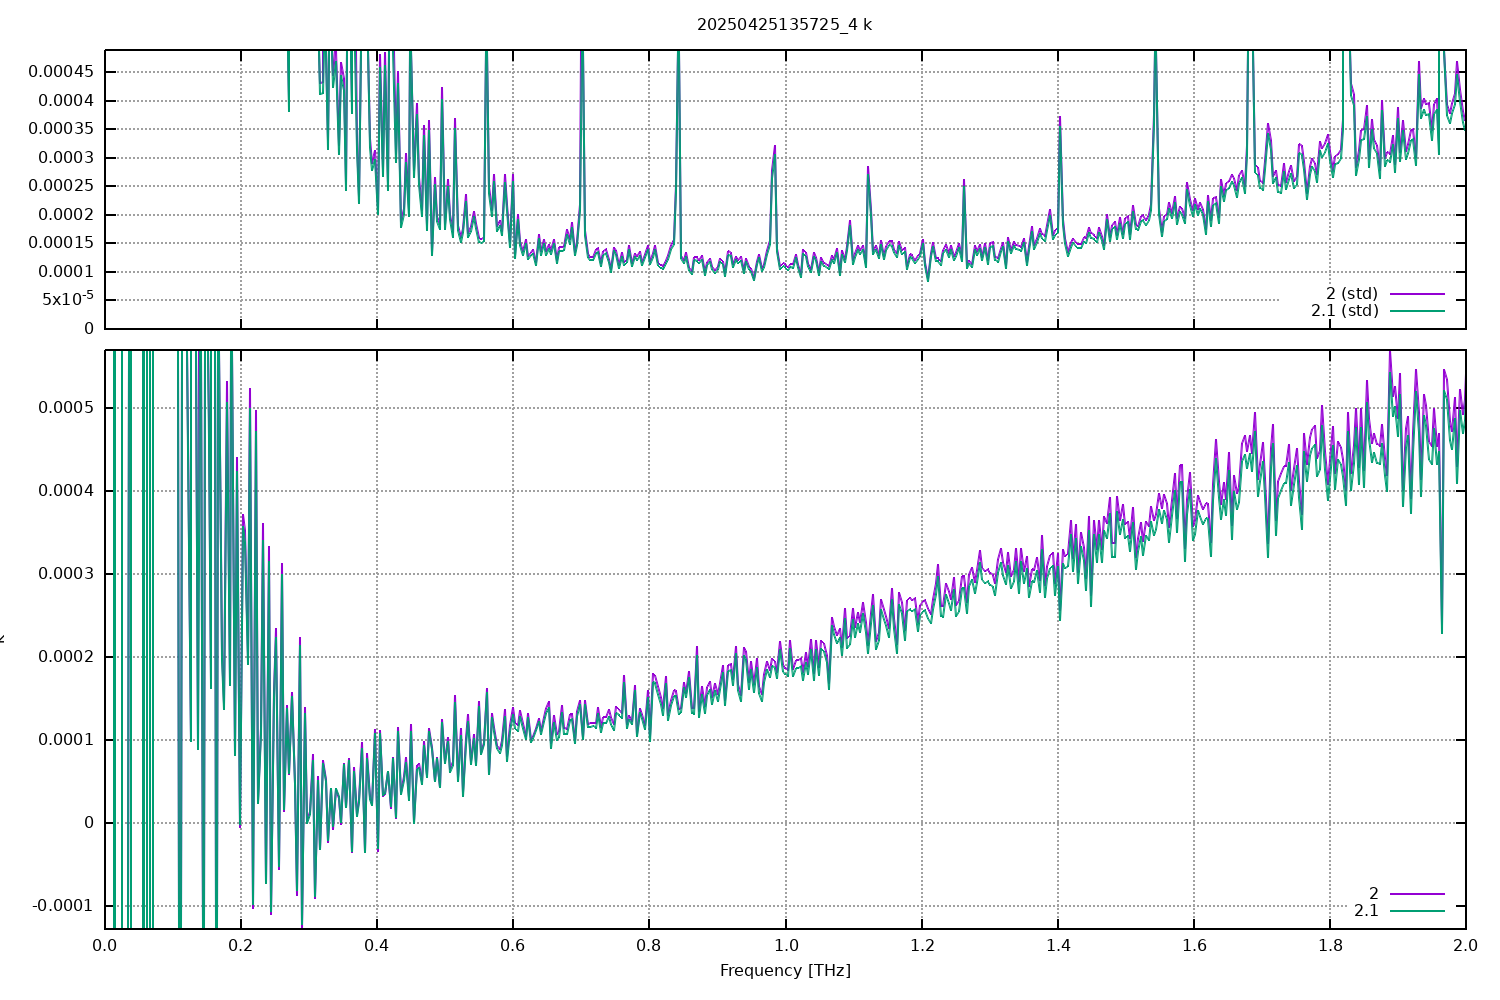
Task: Click the -0.0001 y-axis tick in lower plot
Action: [63, 906]
